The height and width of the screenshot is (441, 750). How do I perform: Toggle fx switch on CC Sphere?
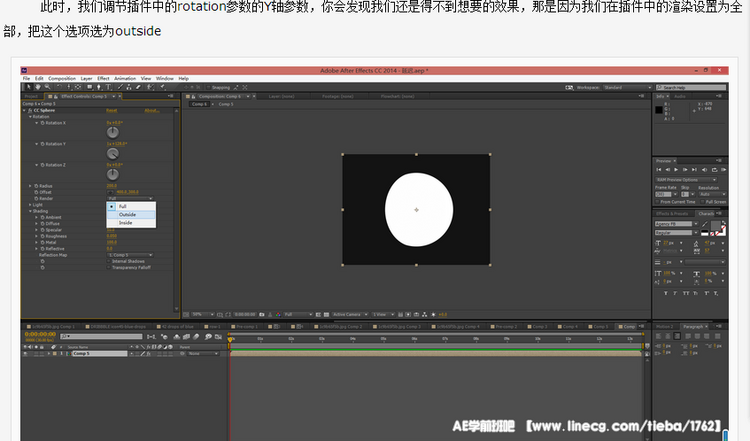point(30,110)
